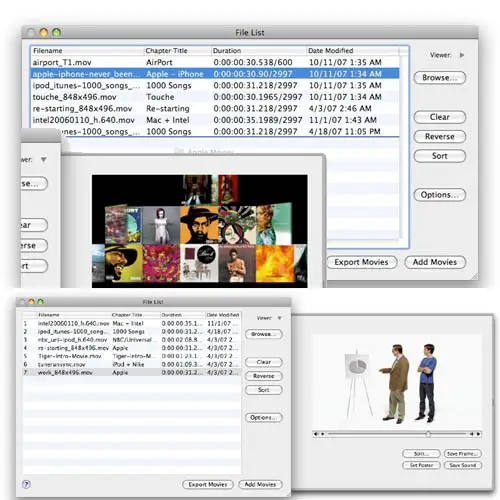Image resolution: width=500 pixels, height=500 pixels.
Task: Click the Set Poster button
Action: (x=421, y=465)
